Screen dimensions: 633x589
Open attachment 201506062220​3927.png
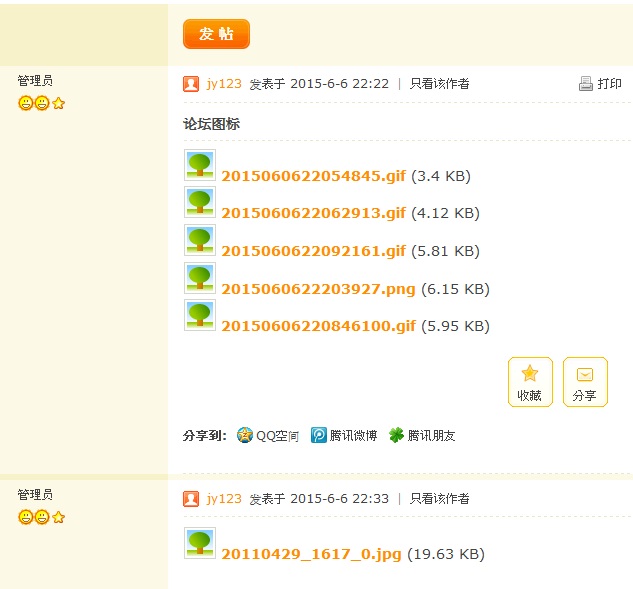point(318,289)
